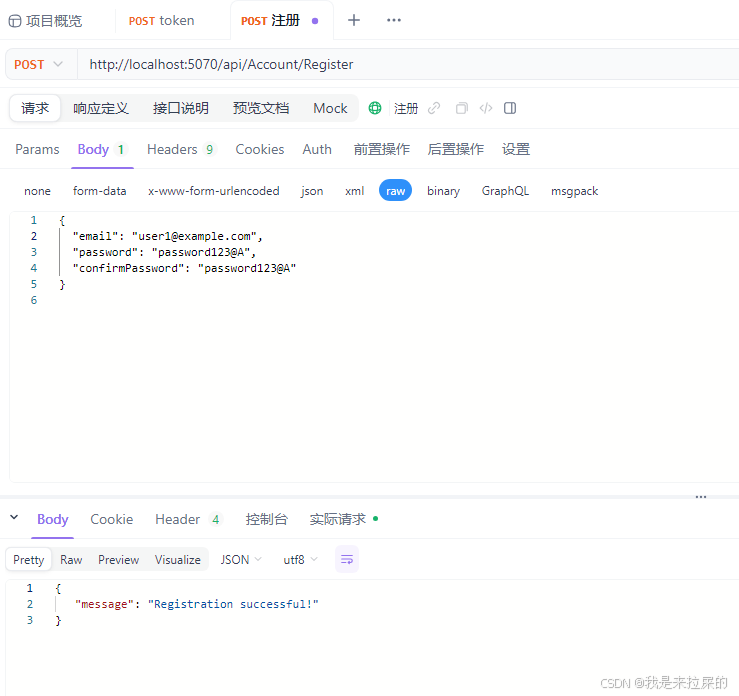The width and height of the screenshot is (739, 696).
Task: Open the 设置 settings tab
Action: pyautogui.click(x=516, y=149)
